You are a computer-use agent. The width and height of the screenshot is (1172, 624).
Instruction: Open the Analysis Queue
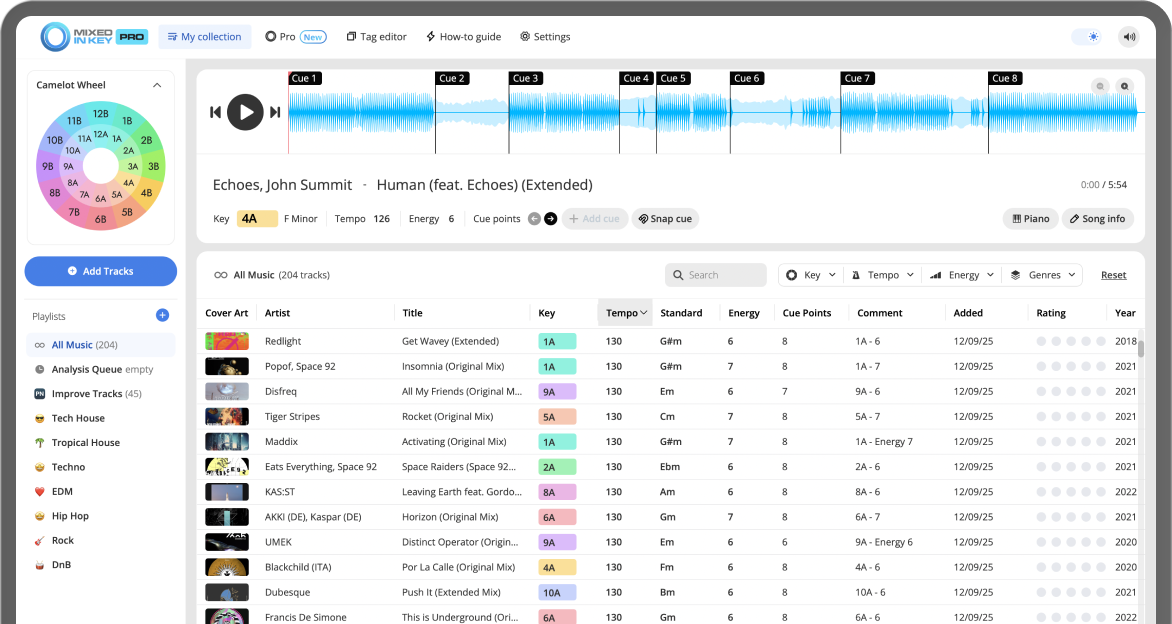(101, 369)
